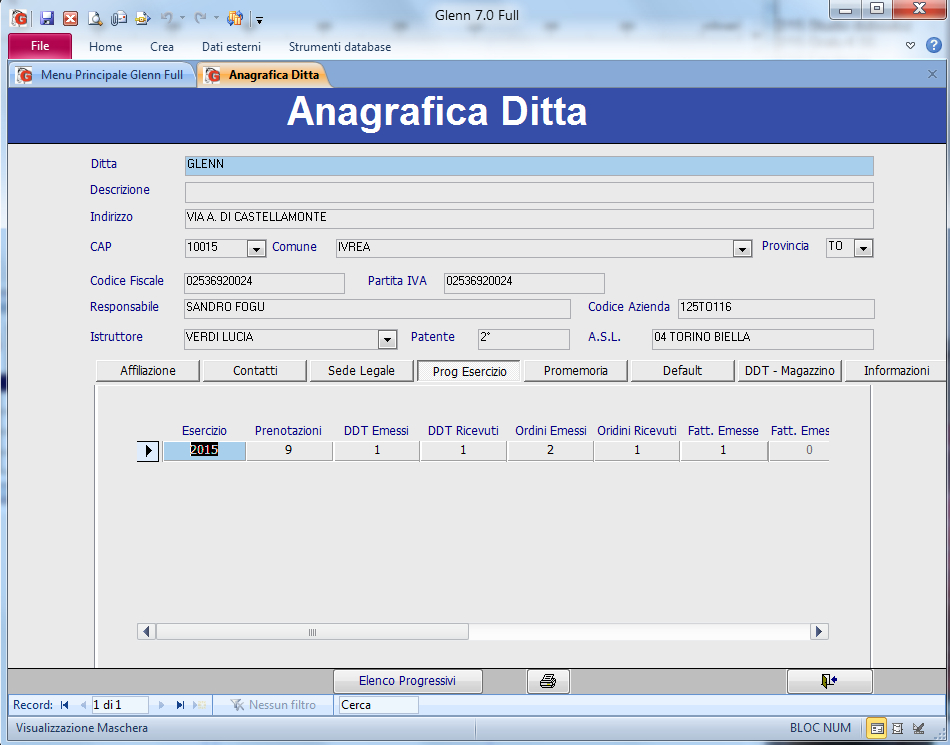This screenshot has width=950, height=745.
Task: Expand the CAP dropdown
Action: (256, 248)
